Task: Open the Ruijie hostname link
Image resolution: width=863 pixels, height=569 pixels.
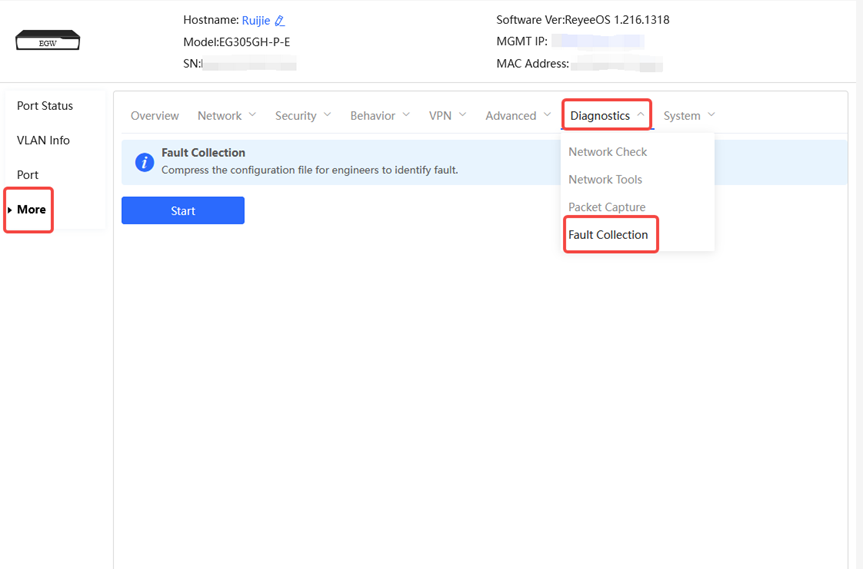Action: tap(256, 21)
